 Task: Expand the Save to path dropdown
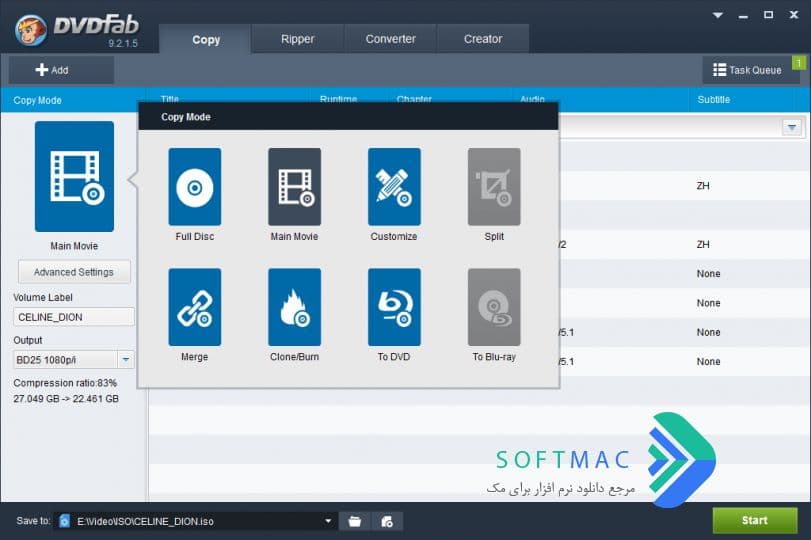click(328, 521)
